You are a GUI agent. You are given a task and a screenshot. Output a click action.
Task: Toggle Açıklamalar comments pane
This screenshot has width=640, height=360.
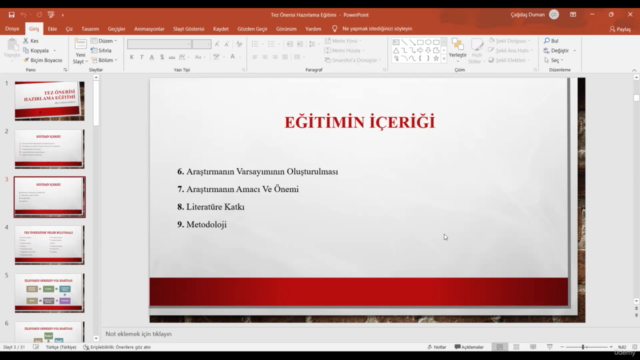(469, 347)
